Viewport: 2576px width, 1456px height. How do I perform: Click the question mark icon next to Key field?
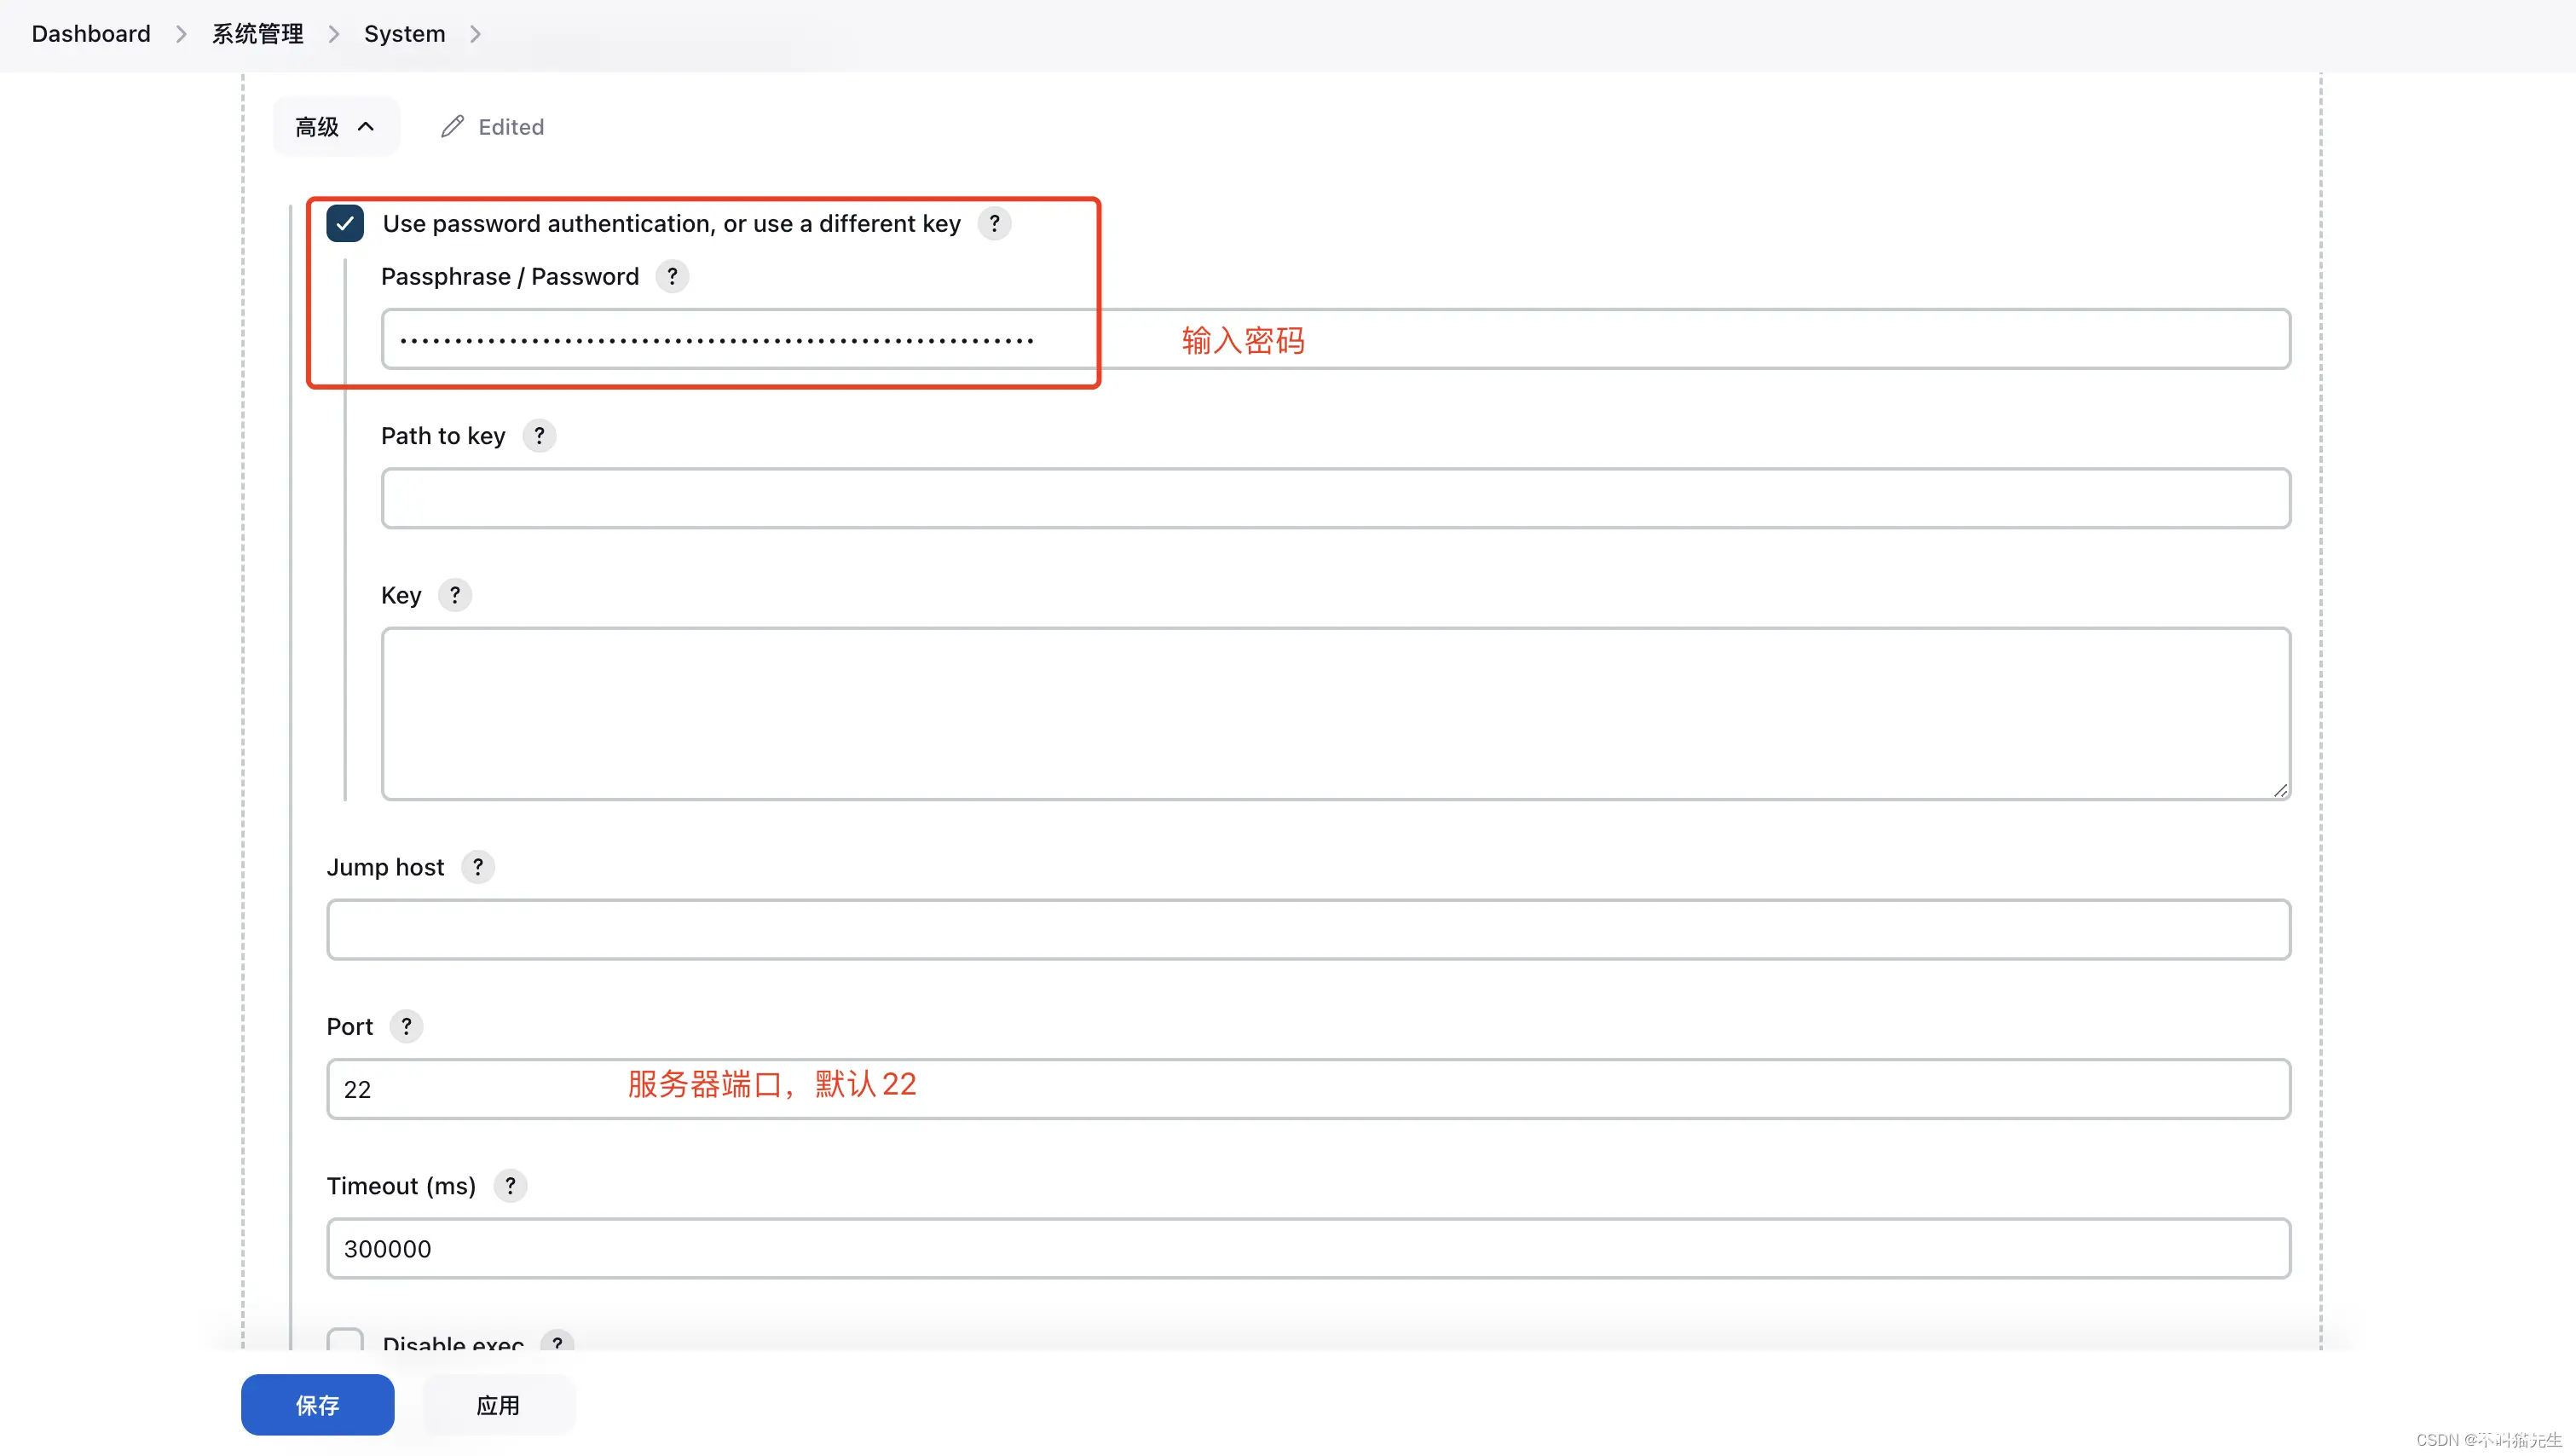[454, 594]
